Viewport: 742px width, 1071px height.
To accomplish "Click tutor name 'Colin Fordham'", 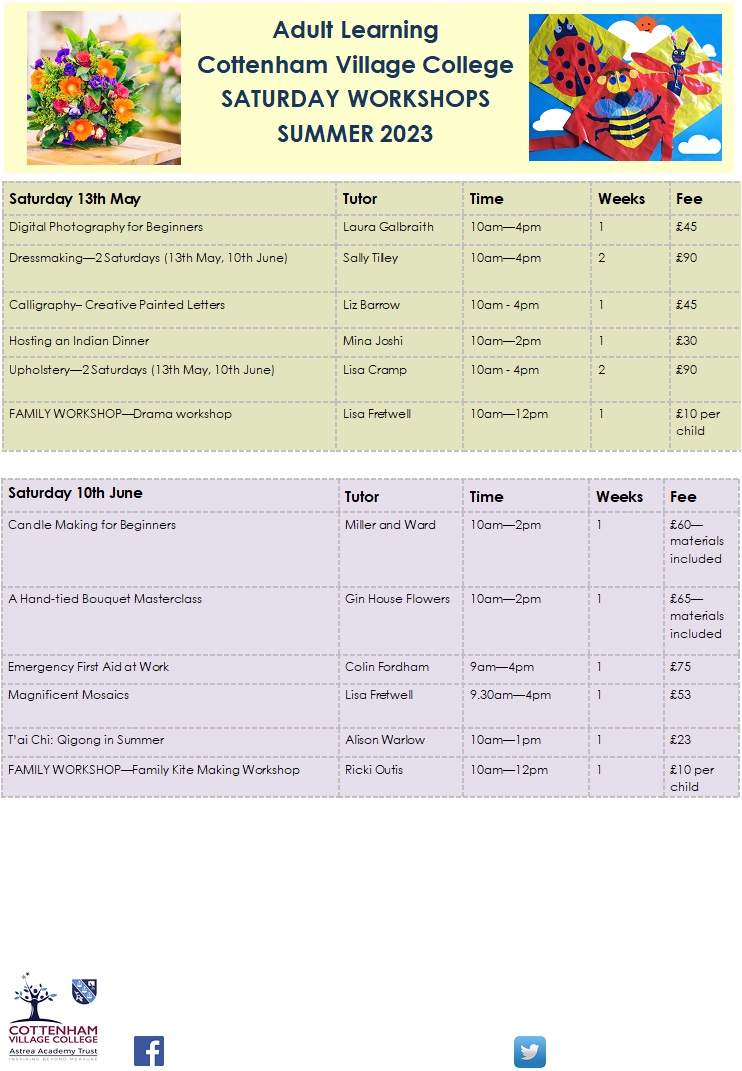I will click(x=387, y=667).
